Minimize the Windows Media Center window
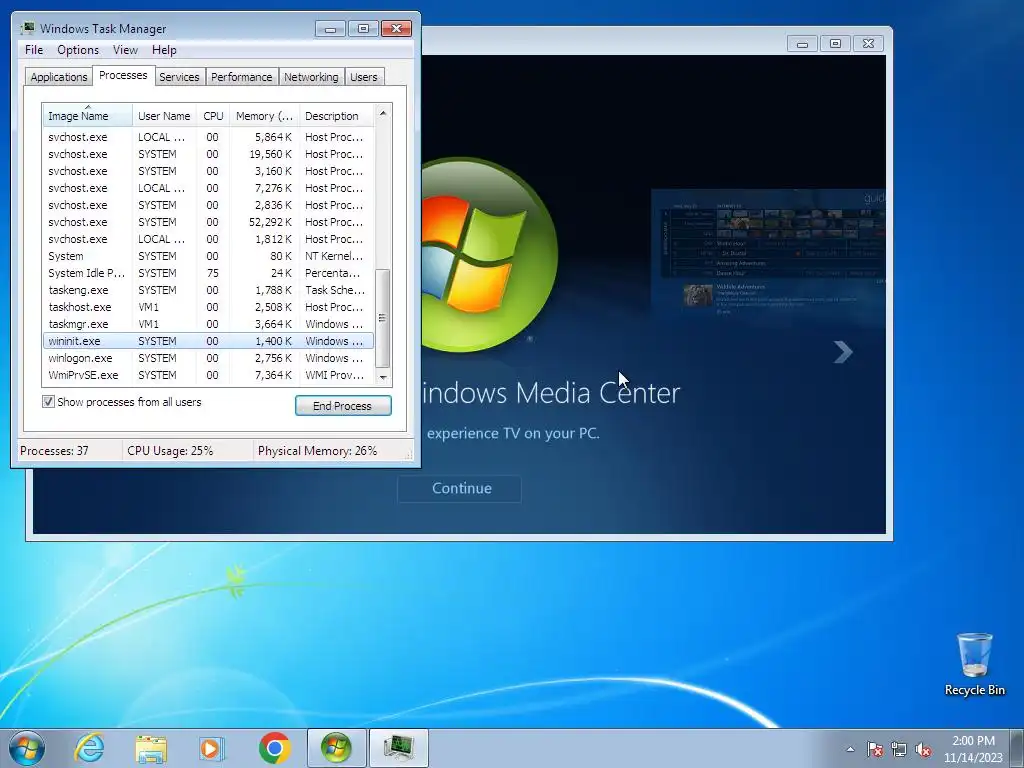 pyautogui.click(x=803, y=44)
